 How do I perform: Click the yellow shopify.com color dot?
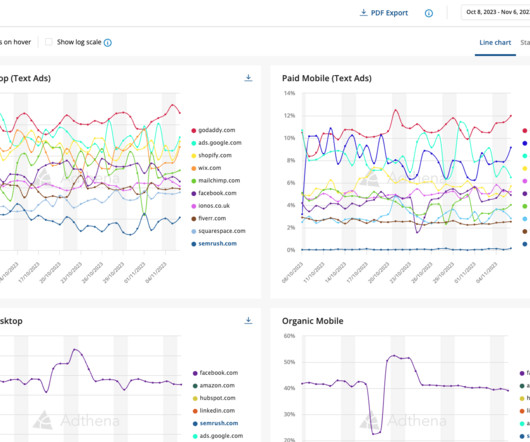click(x=194, y=156)
